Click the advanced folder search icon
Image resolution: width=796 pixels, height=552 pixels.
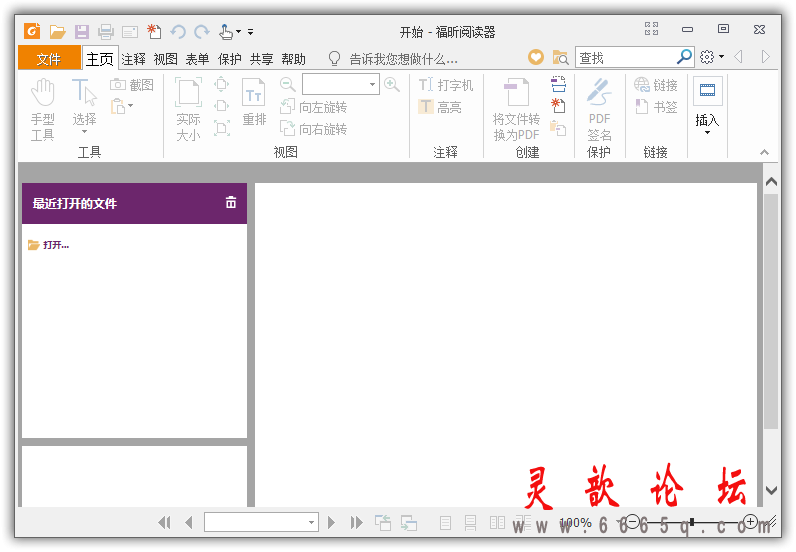click(560, 57)
